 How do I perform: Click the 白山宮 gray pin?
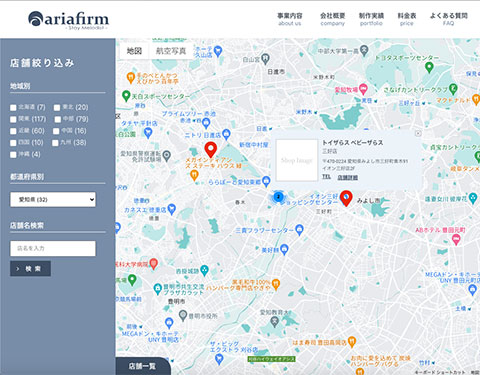pyautogui.click(x=265, y=59)
